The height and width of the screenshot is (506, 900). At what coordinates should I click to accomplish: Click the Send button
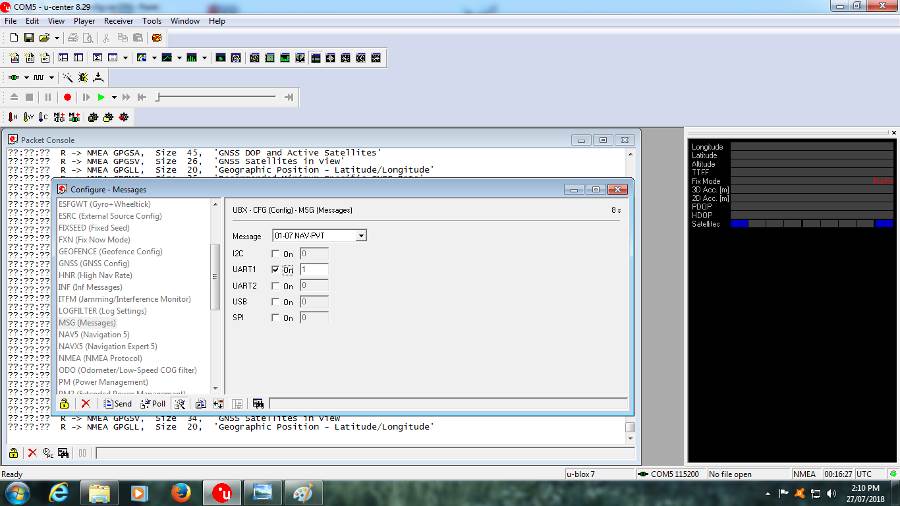pos(118,404)
